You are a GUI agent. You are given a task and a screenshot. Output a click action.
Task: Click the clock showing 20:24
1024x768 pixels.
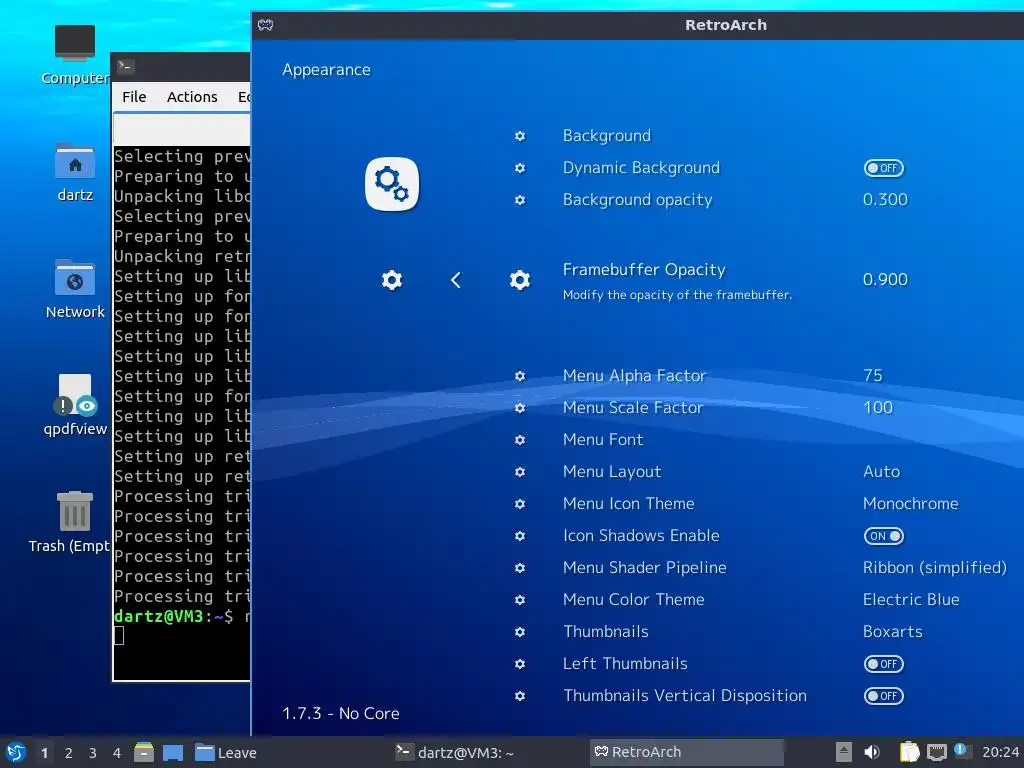click(1000, 752)
